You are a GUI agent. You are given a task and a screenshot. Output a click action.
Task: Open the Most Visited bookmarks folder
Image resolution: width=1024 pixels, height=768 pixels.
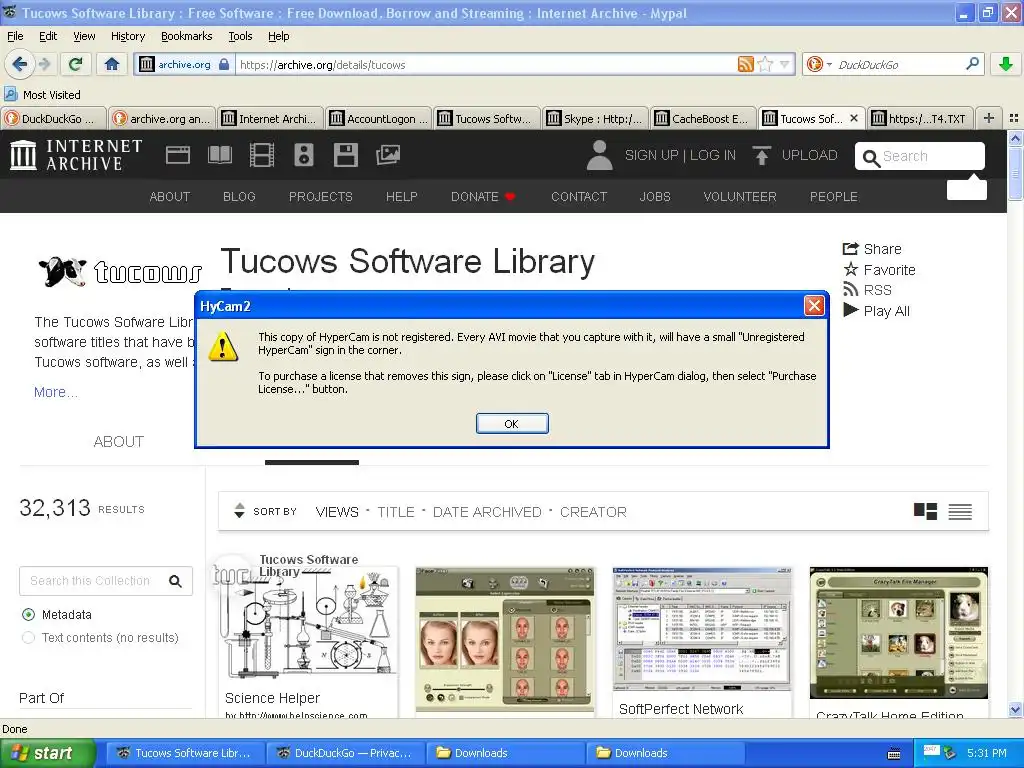click(x=43, y=95)
